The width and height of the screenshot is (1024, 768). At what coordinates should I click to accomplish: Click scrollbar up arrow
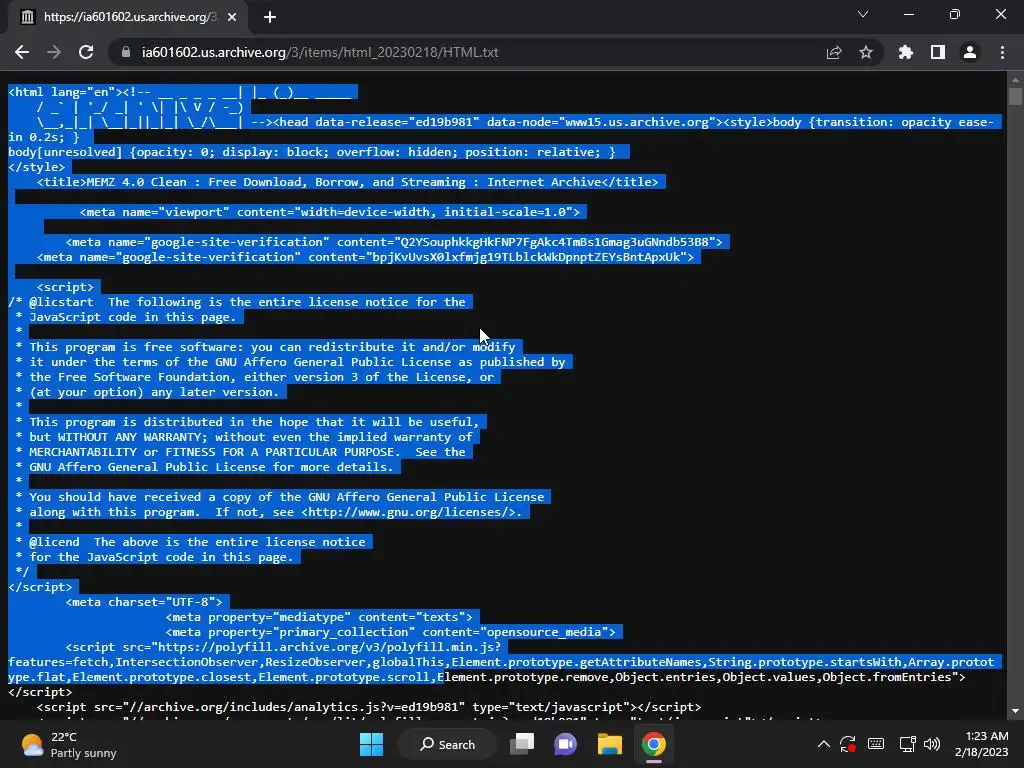(1015, 80)
